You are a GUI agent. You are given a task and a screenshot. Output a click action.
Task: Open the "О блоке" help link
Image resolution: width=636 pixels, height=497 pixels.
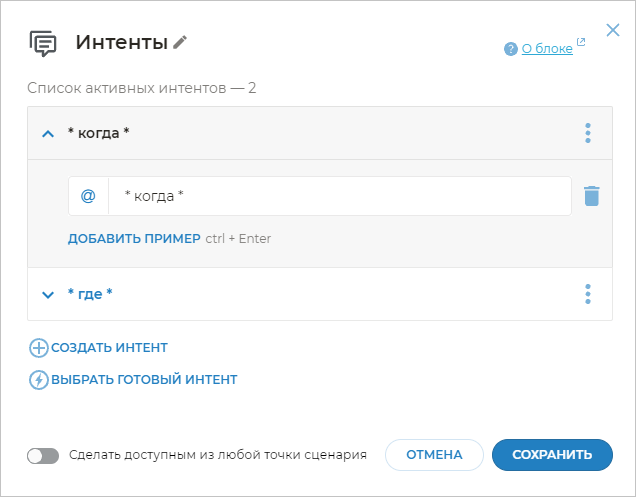pyautogui.click(x=547, y=48)
